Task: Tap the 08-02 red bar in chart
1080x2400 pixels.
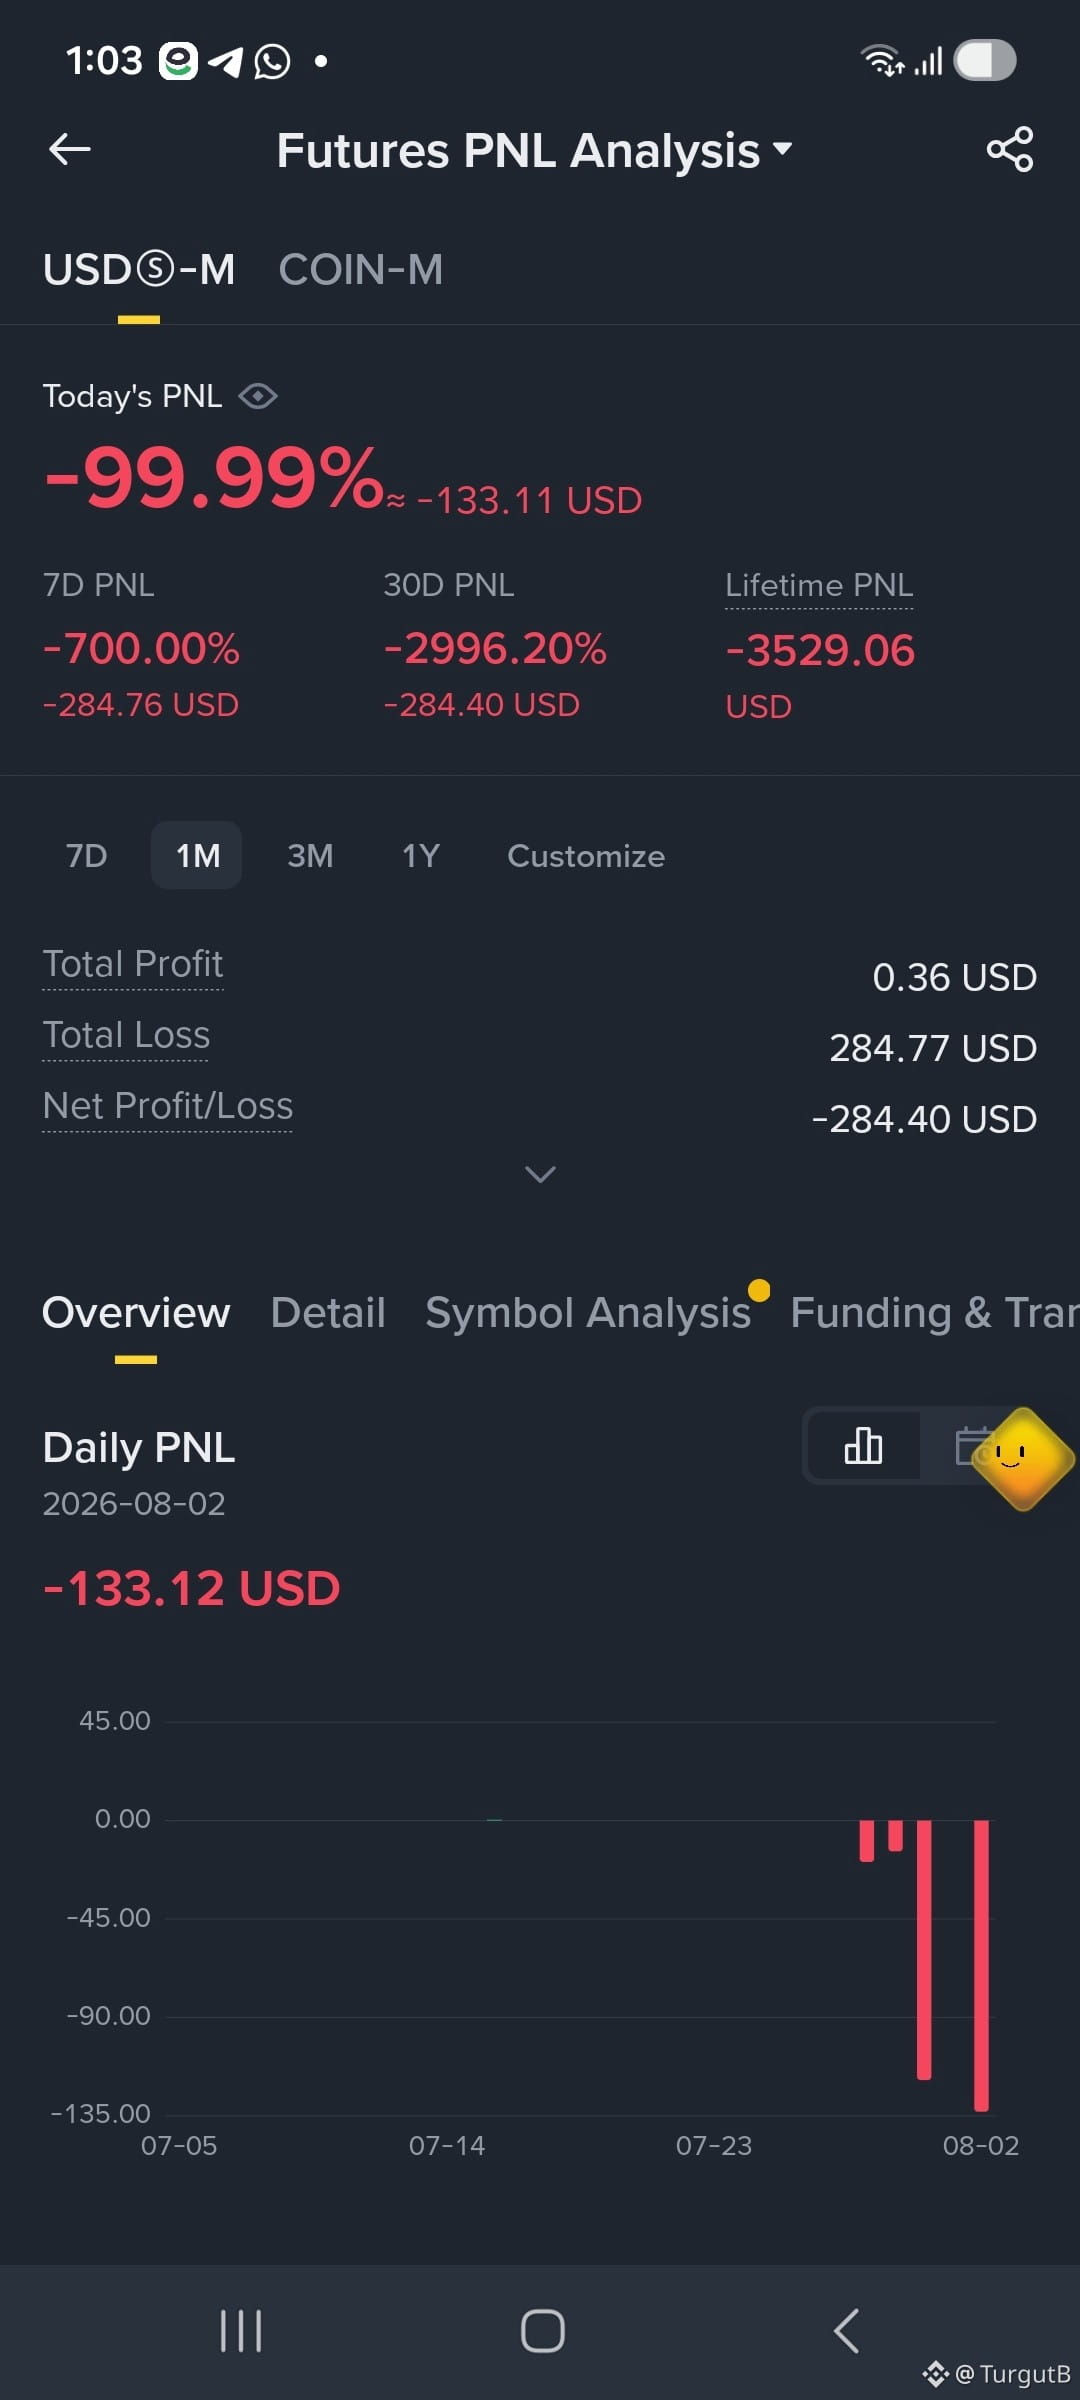Action: click(x=981, y=1965)
